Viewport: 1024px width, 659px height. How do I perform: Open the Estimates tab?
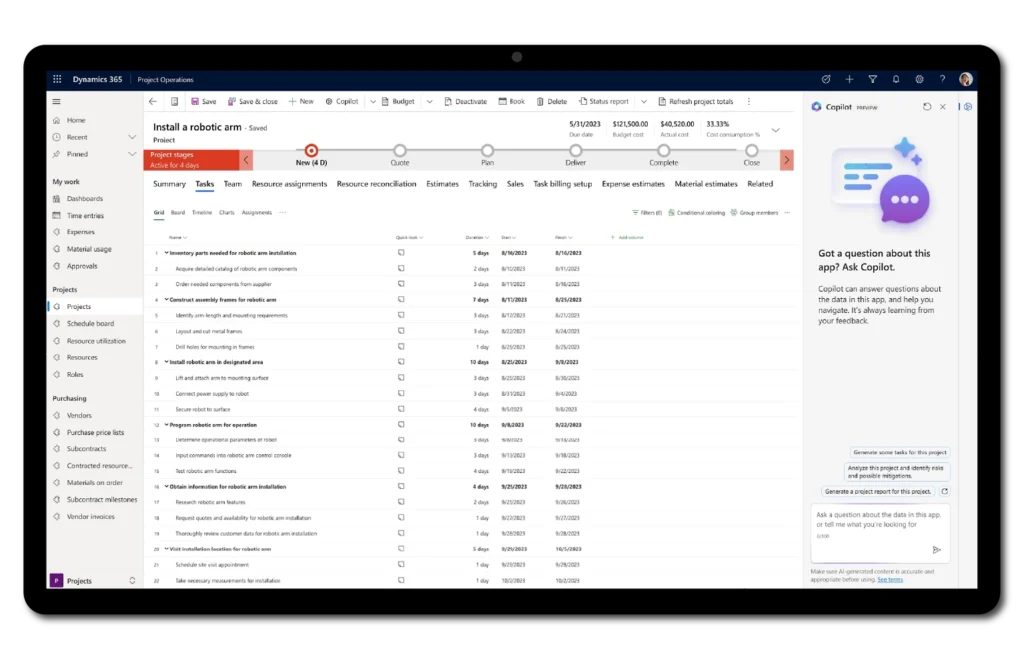point(442,184)
